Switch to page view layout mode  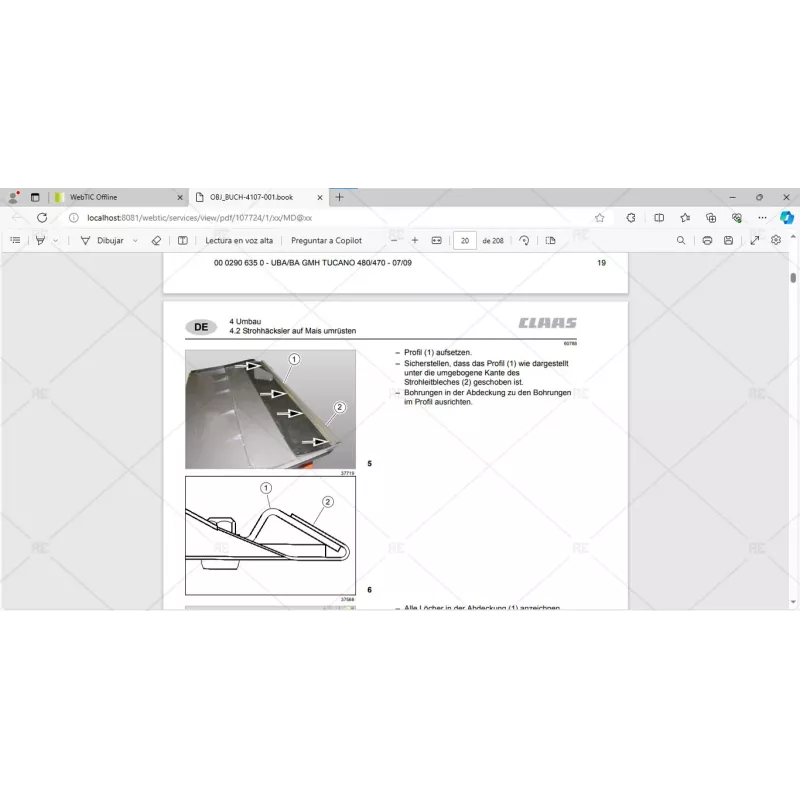click(x=550, y=240)
